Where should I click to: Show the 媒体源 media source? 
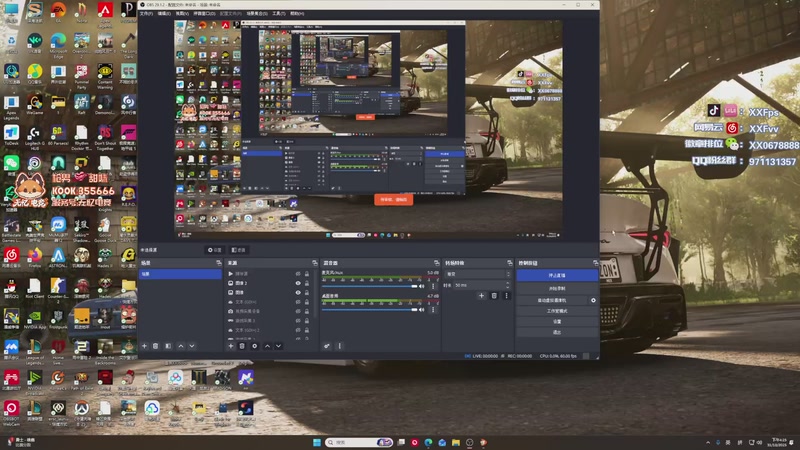[x=298, y=274]
